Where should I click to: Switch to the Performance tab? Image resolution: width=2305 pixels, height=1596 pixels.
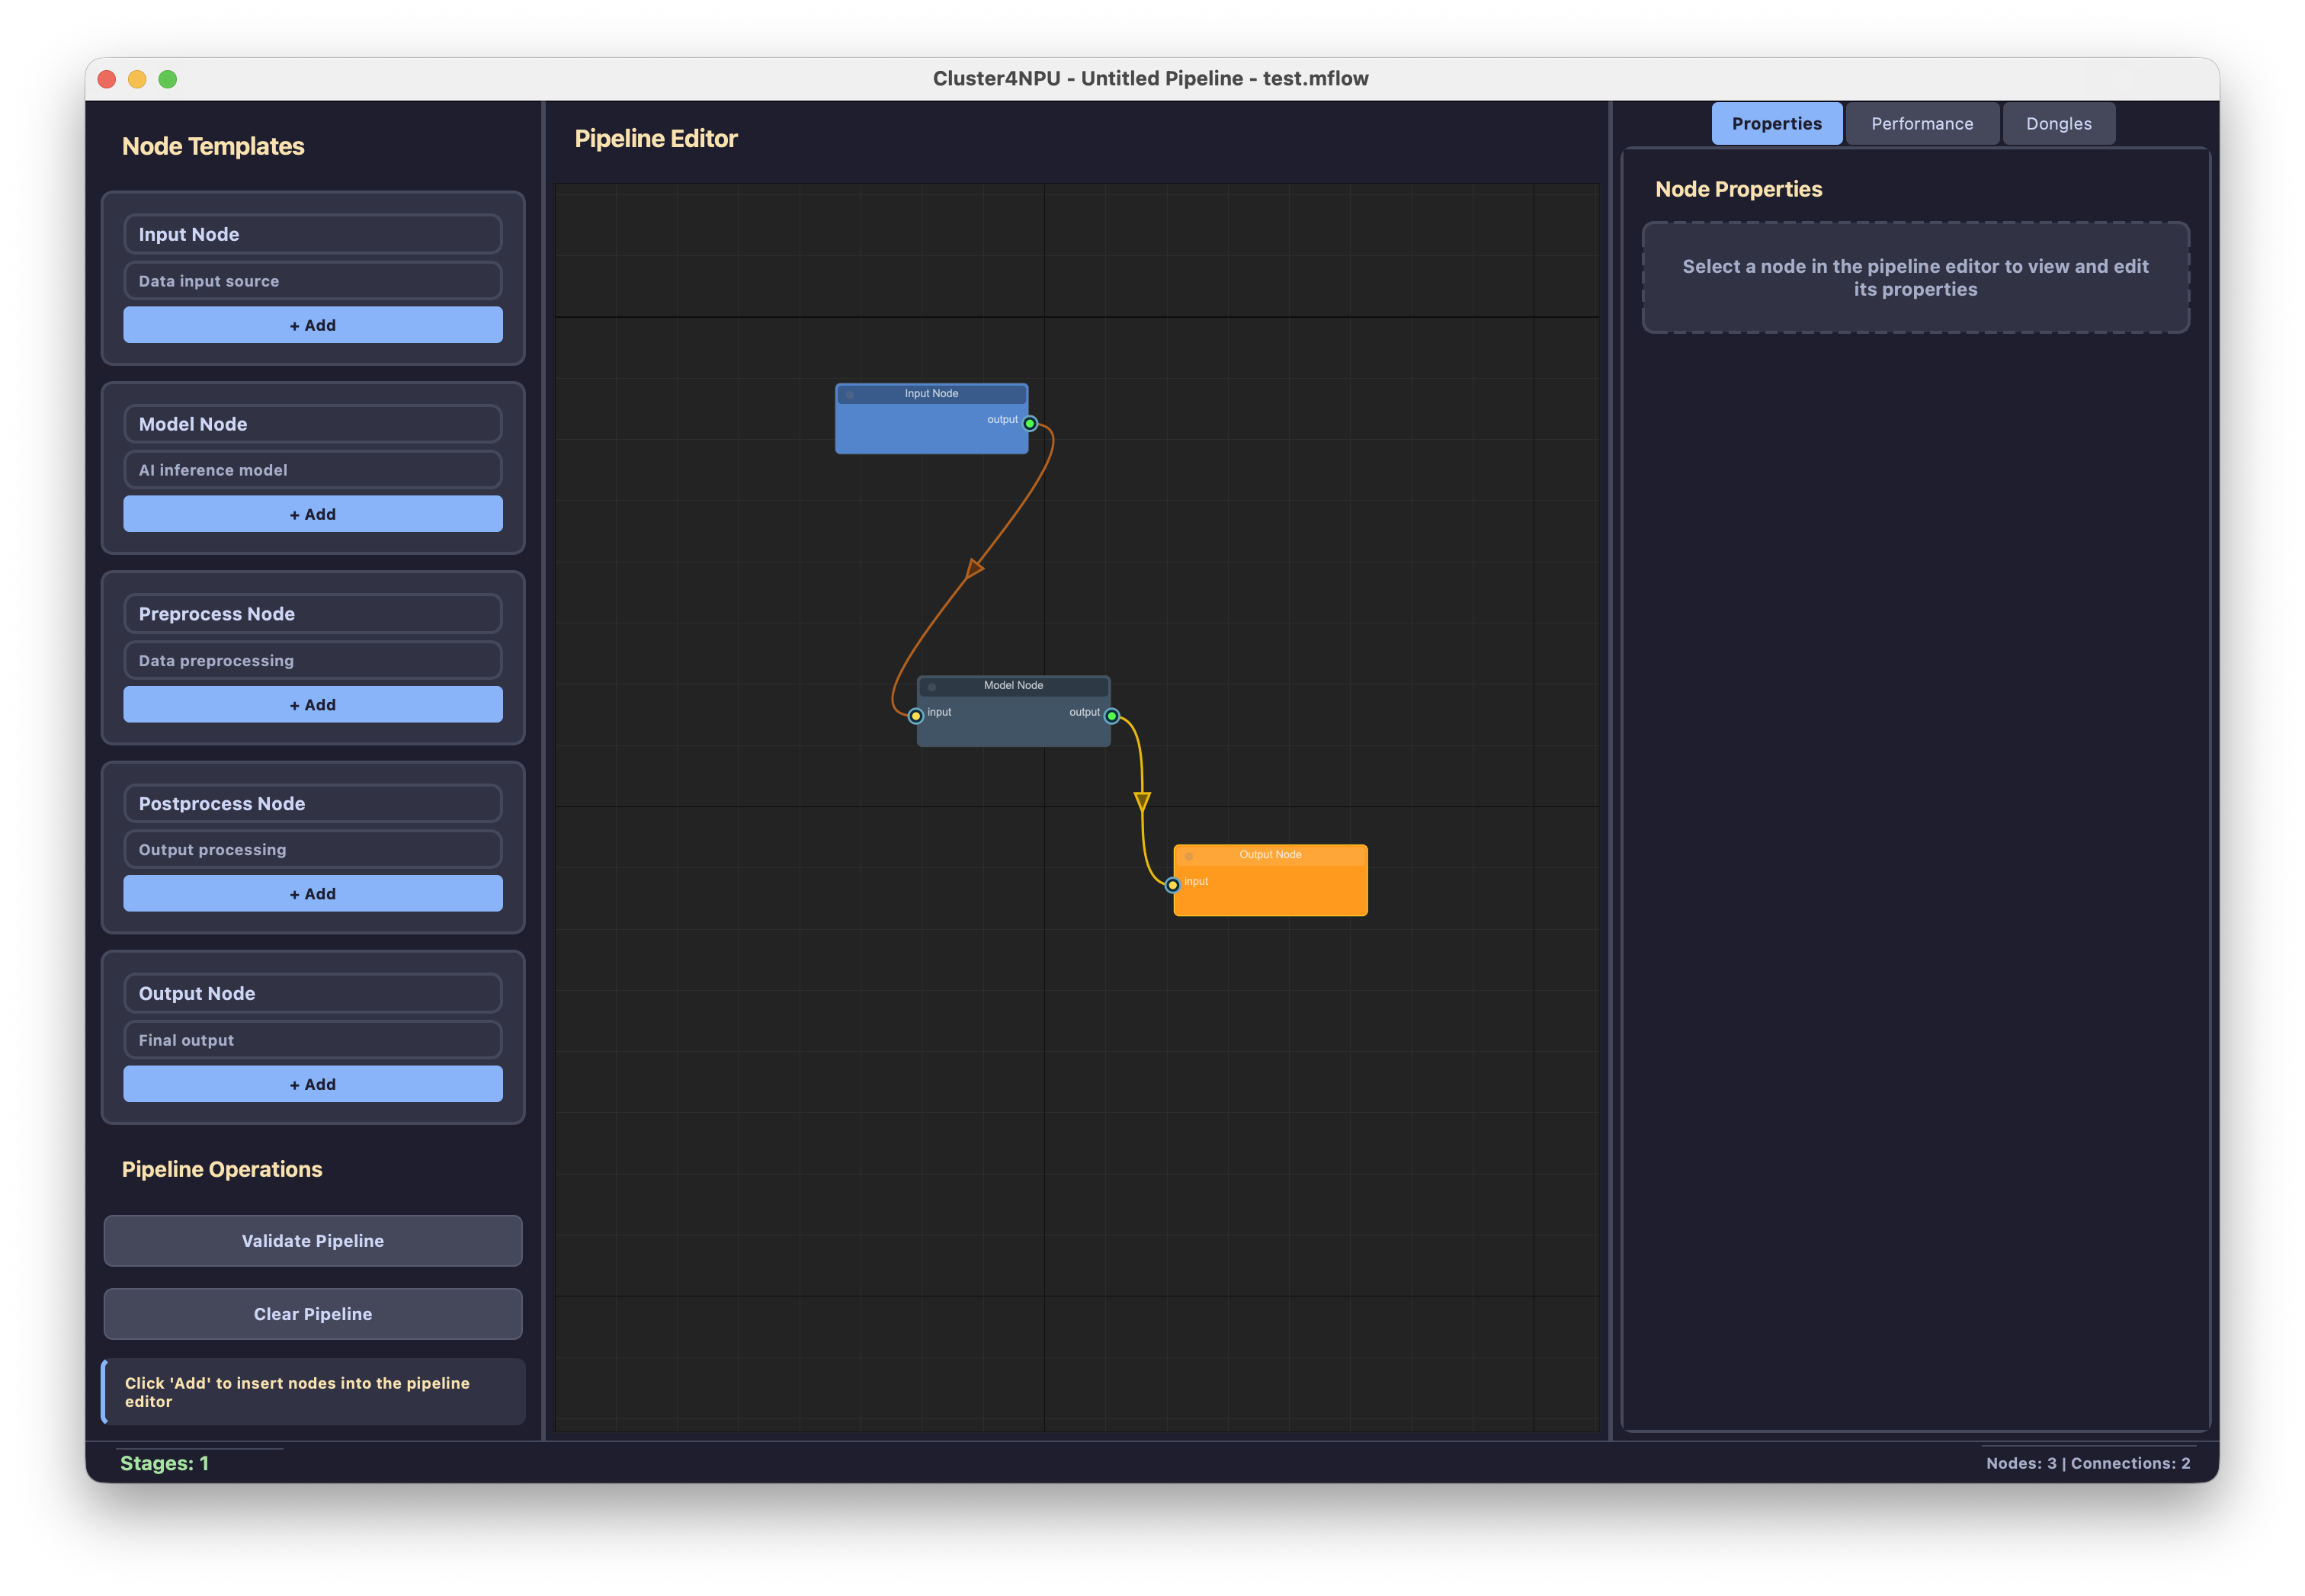(x=1921, y=124)
